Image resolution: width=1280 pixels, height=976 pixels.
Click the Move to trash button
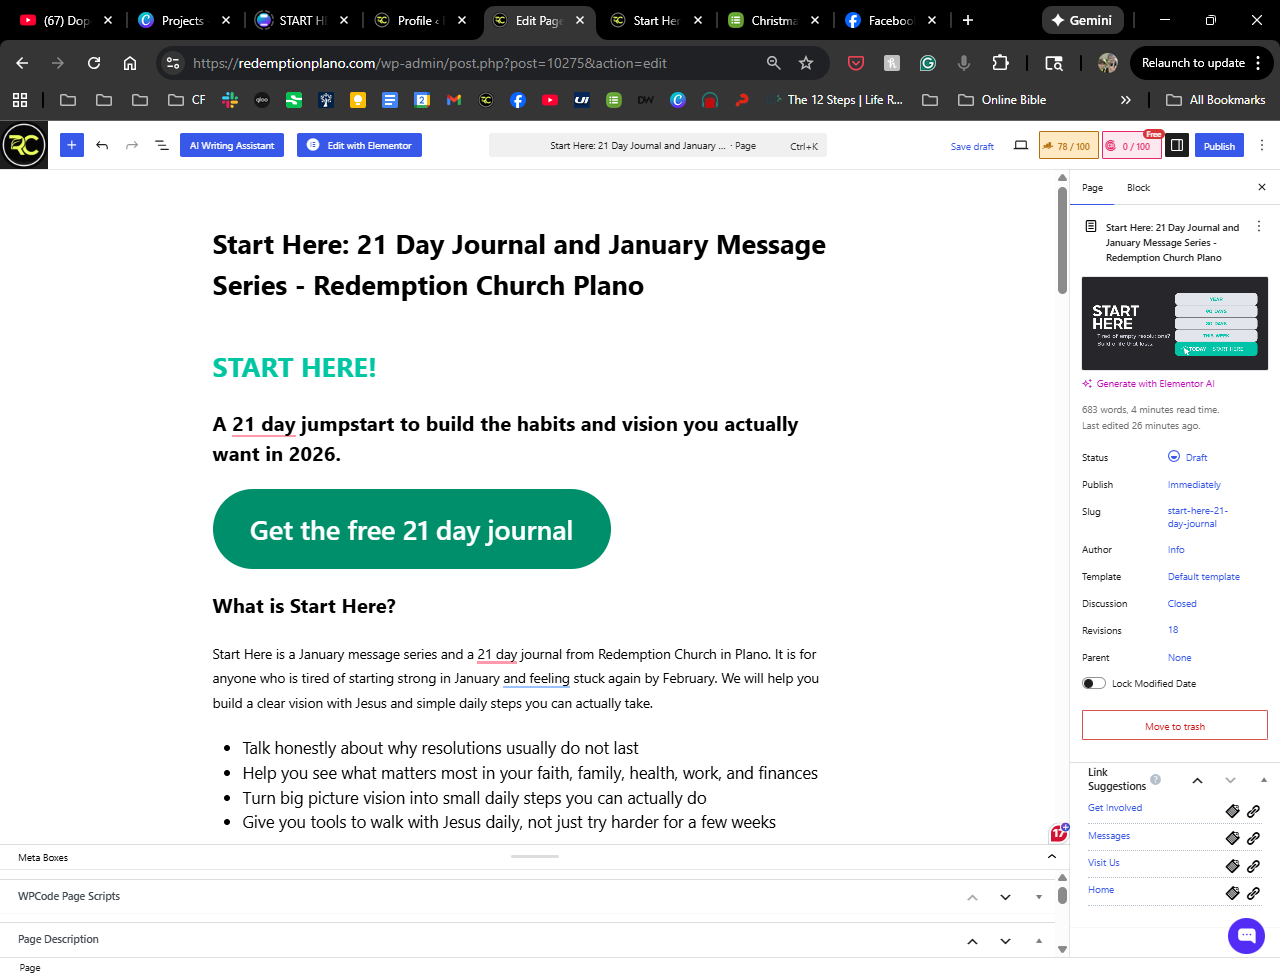pos(1174,726)
